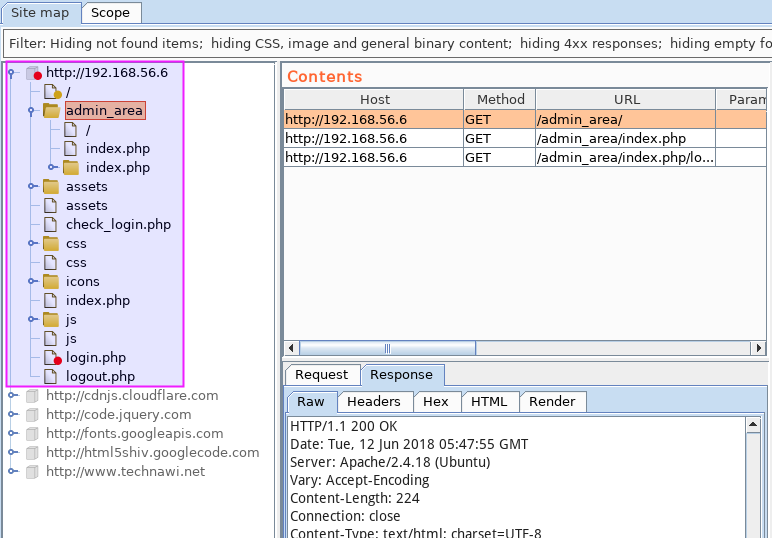Open the Site map tab
Viewport: 772px width, 538px height.
[x=40, y=13]
